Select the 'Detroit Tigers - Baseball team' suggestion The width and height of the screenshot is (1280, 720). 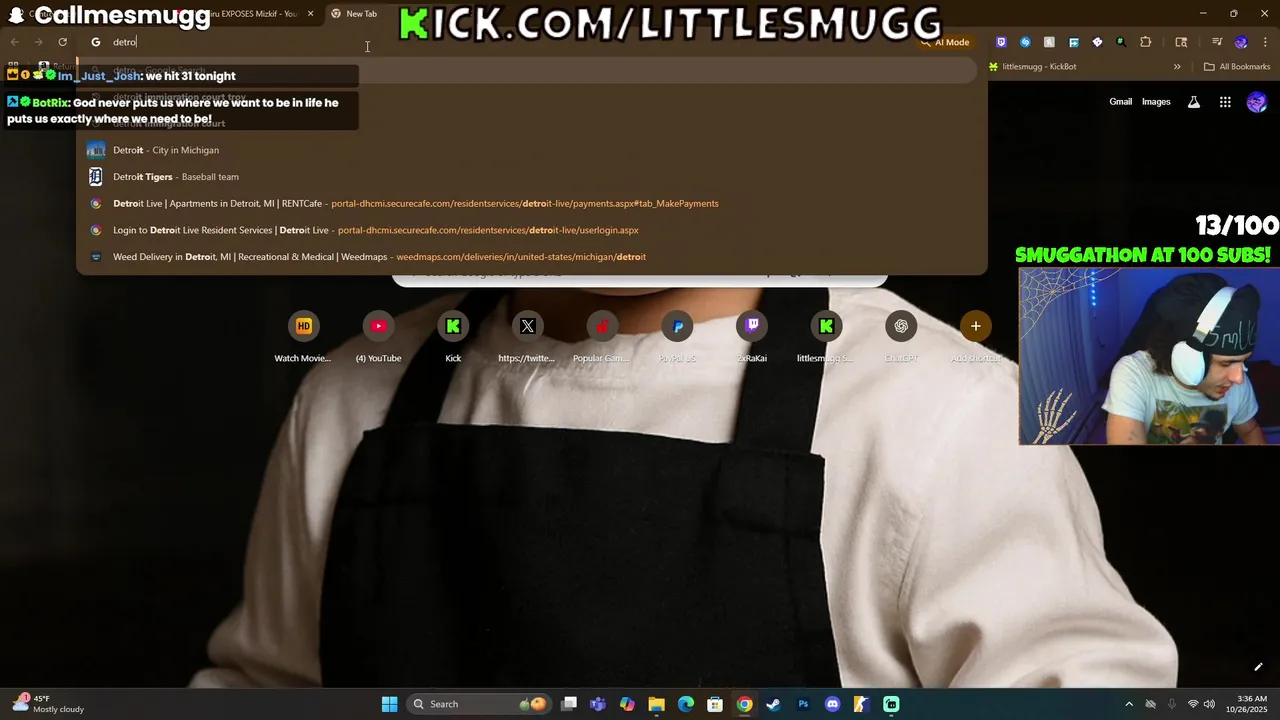(531, 177)
